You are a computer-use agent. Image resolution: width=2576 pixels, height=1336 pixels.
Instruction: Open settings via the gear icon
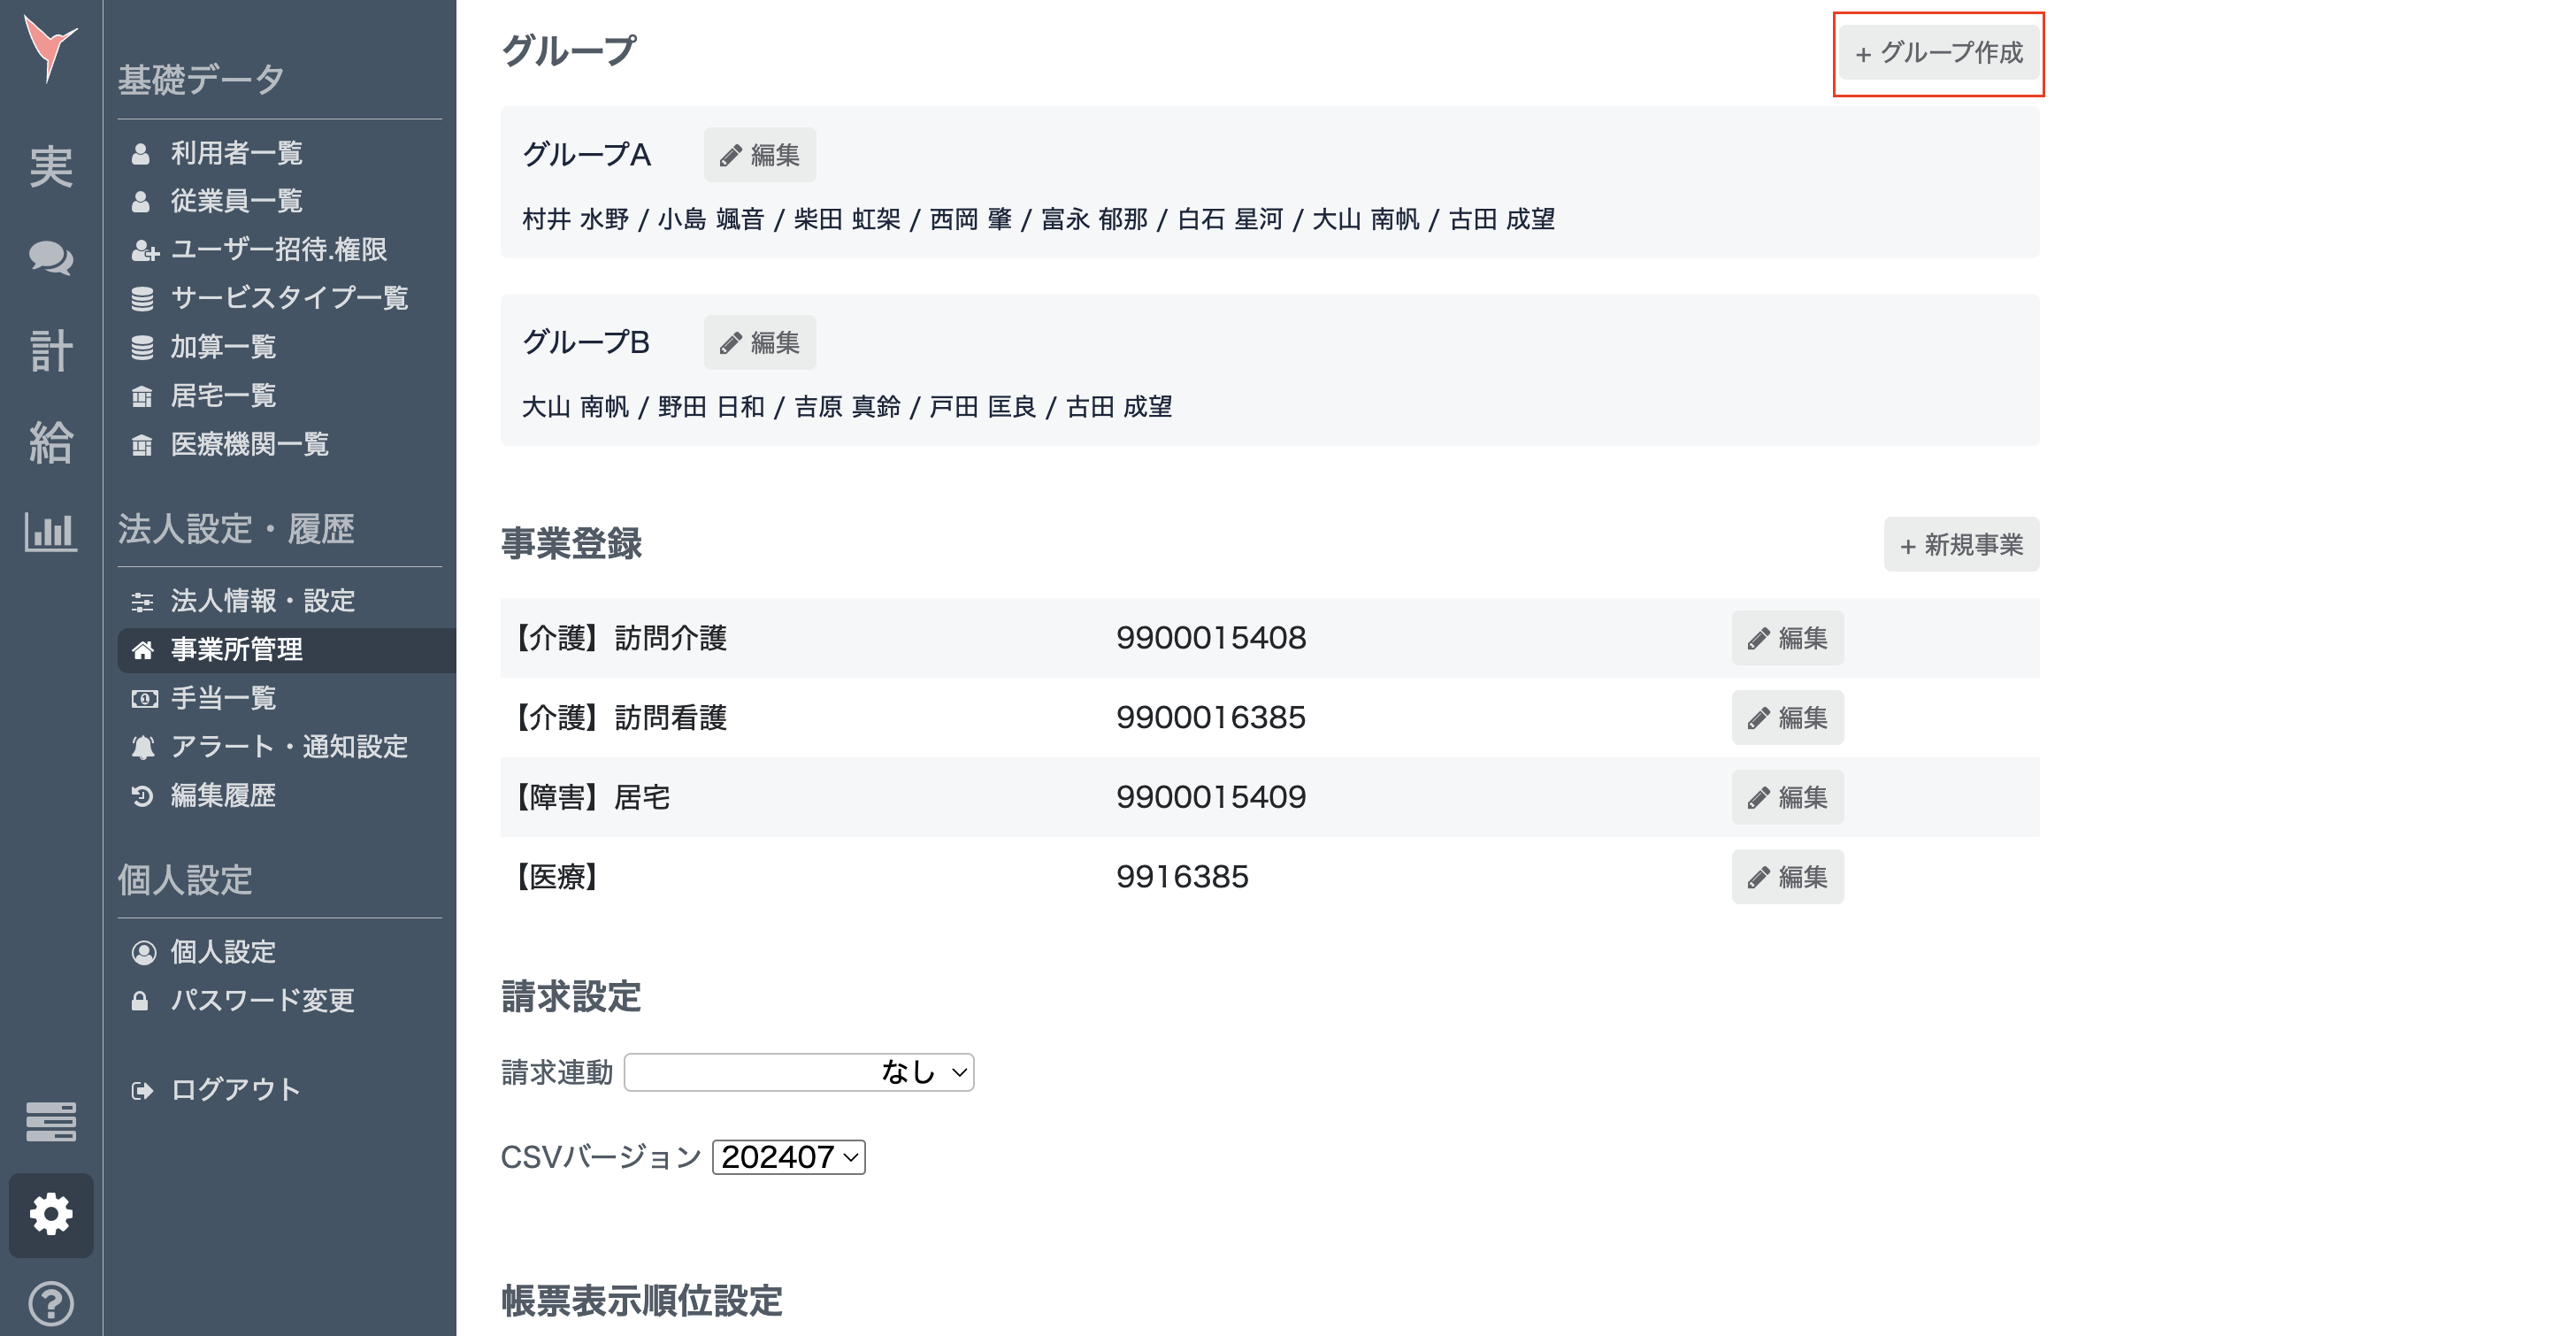pos(50,1215)
